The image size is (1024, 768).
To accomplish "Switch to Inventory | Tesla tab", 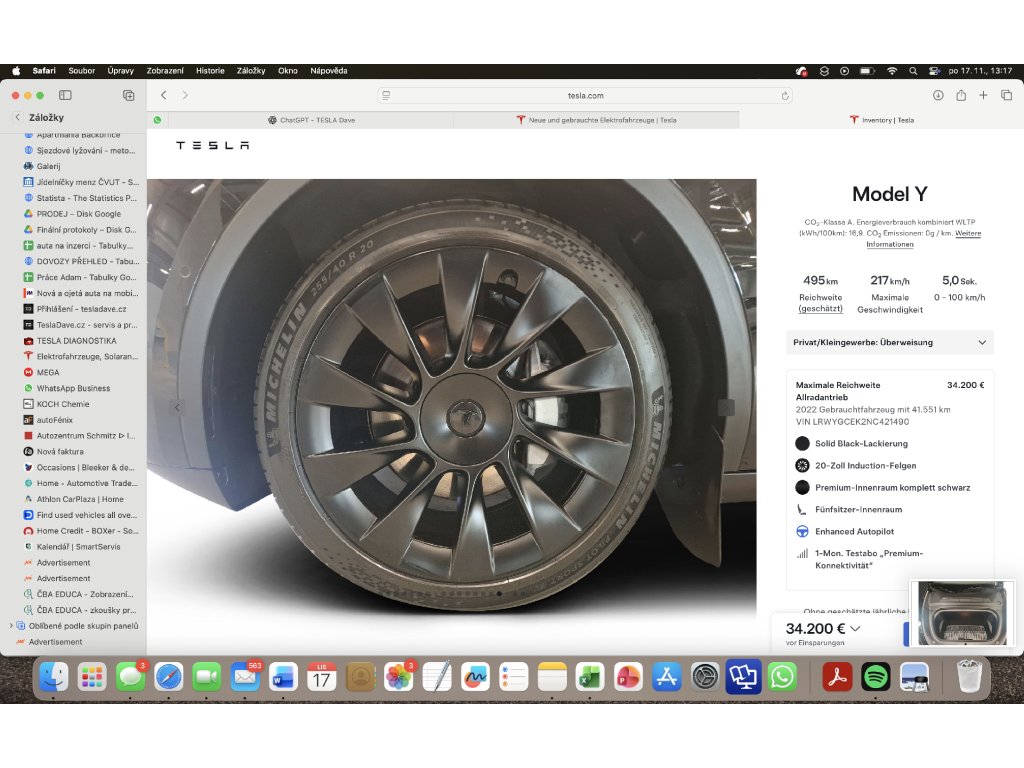I will click(882, 120).
